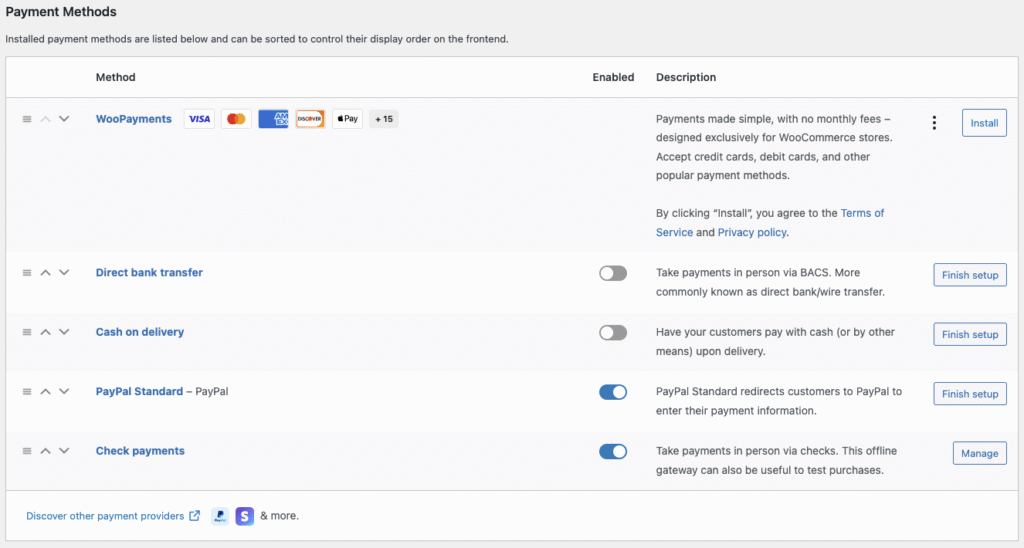Screen dimensions: 1024x548
Task: Move Check payments down
Action: (x=64, y=451)
